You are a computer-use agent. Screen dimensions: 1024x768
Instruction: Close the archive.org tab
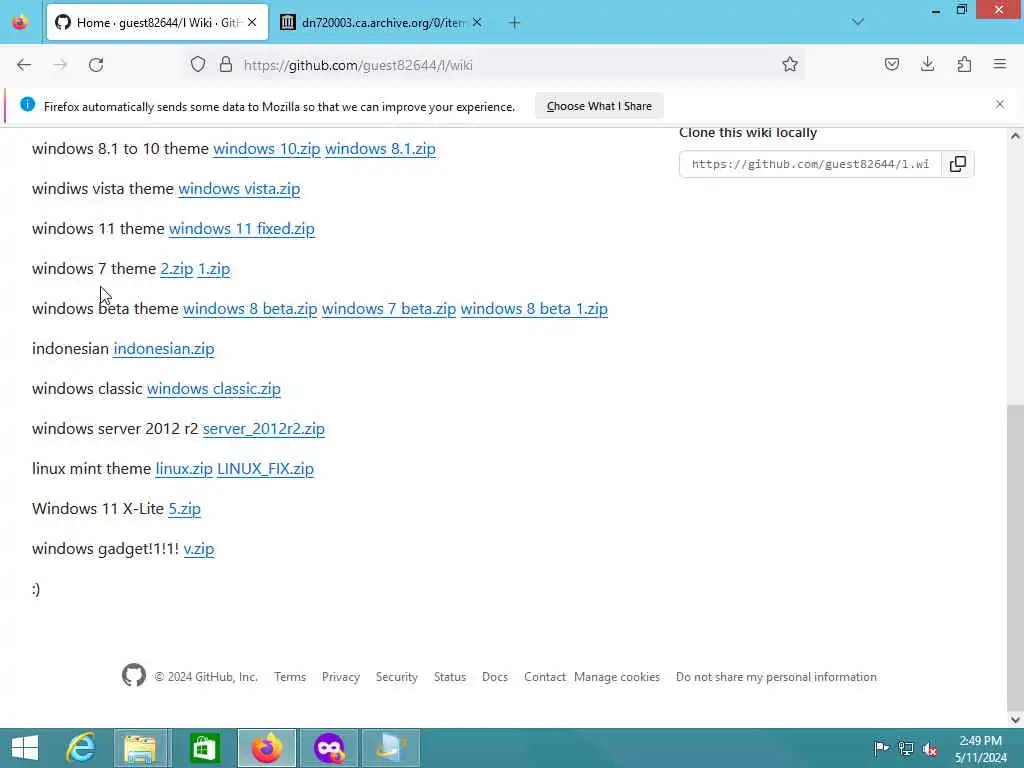[477, 22]
